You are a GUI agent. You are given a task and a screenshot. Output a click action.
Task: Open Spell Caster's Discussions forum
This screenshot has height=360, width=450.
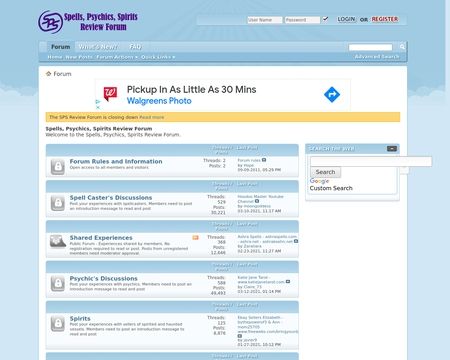[111, 198]
